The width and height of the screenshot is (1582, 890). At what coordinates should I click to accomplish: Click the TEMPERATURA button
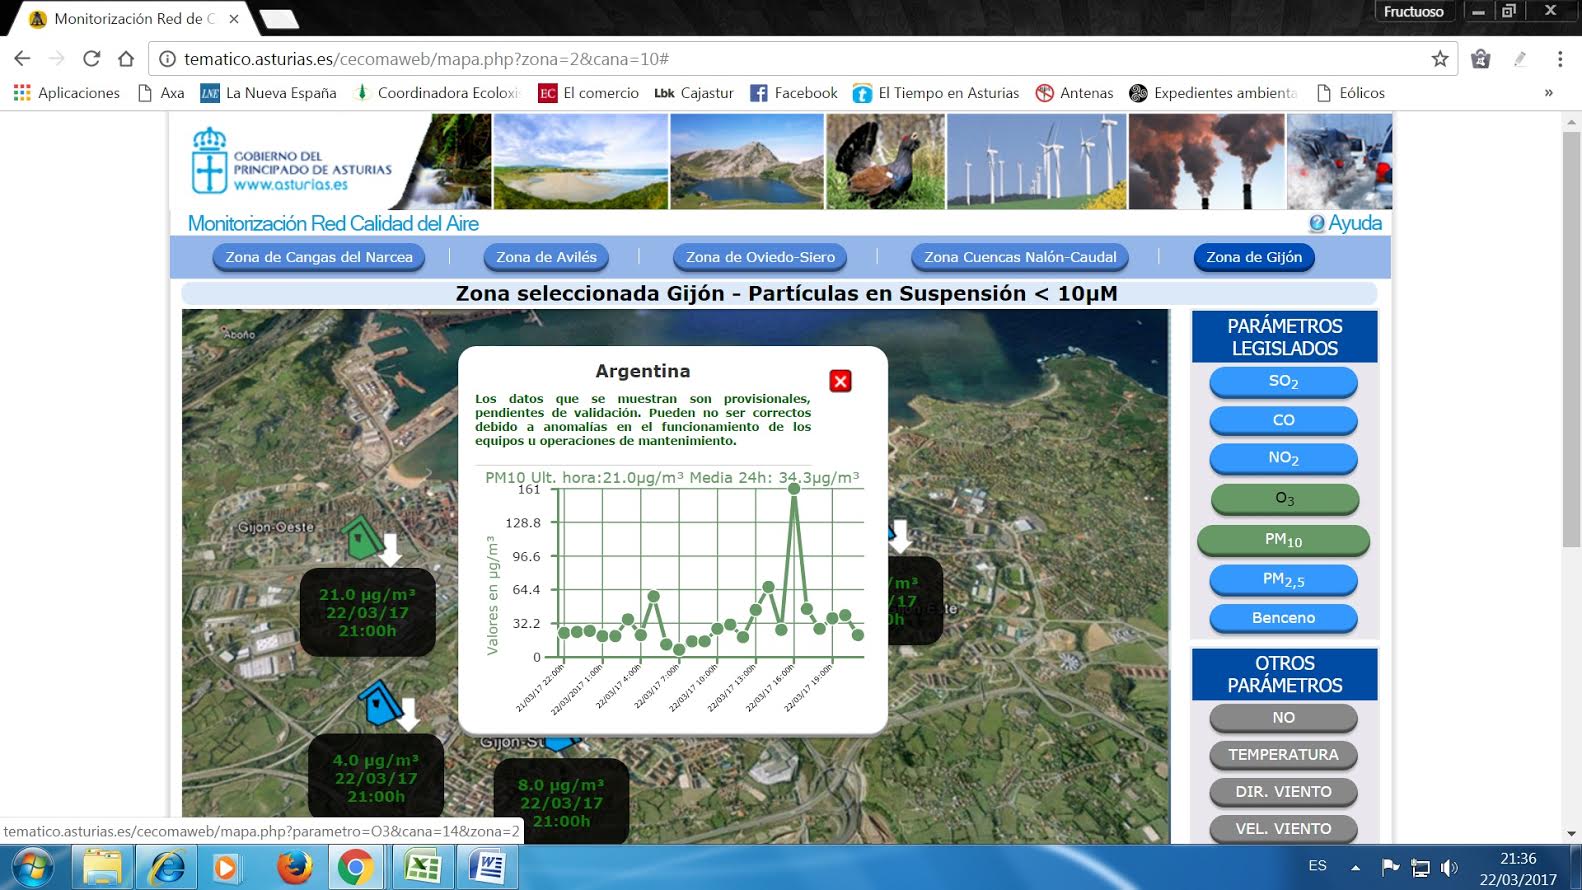point(1283,755)
